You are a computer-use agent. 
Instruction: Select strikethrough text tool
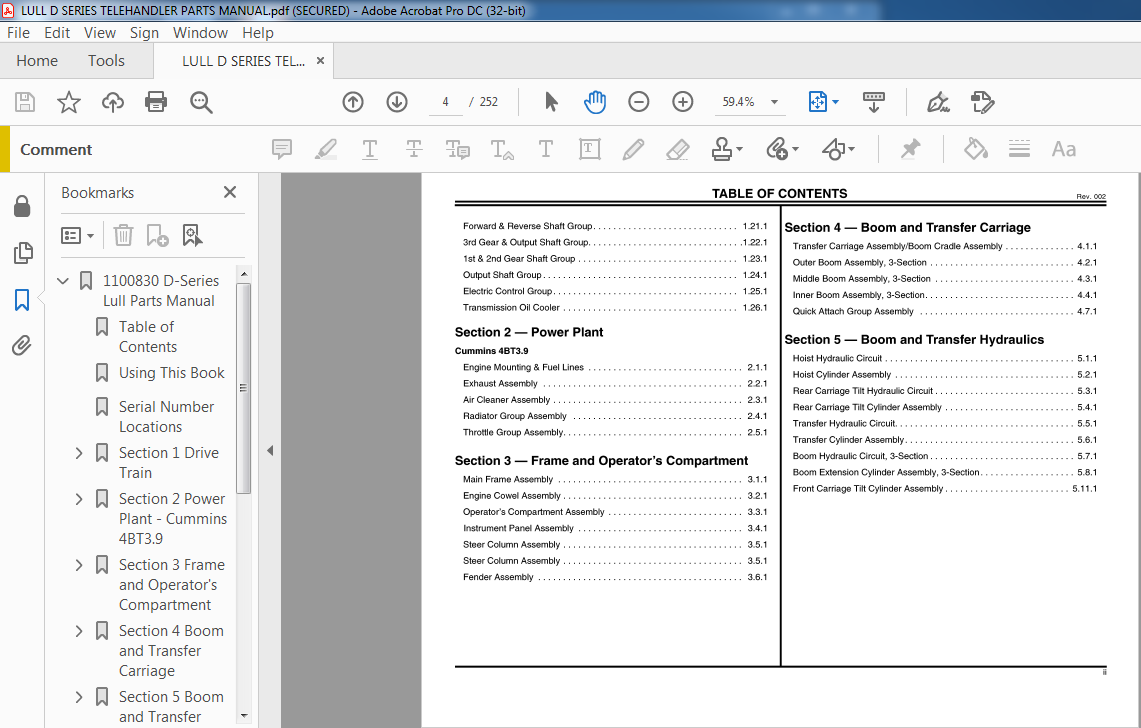coord(413,149)
